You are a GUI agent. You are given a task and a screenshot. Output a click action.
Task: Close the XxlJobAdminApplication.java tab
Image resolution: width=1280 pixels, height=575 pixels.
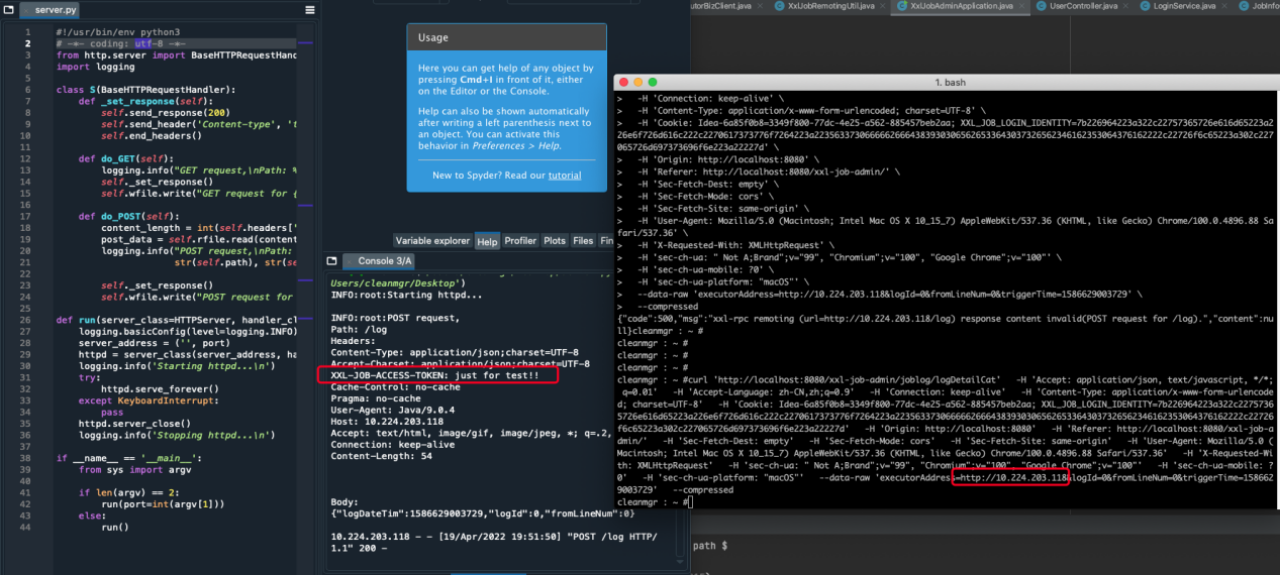click(x=1020, y=6)
